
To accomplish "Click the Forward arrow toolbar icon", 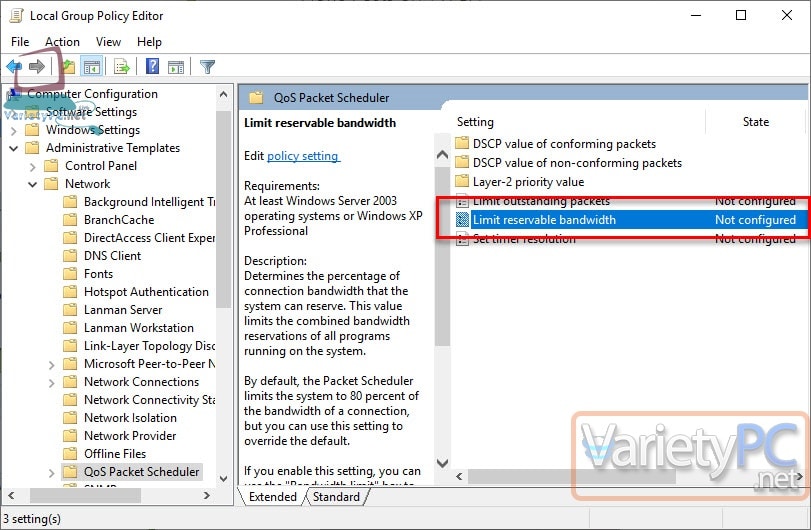I will pyautogui.click(x=37, y=67).
